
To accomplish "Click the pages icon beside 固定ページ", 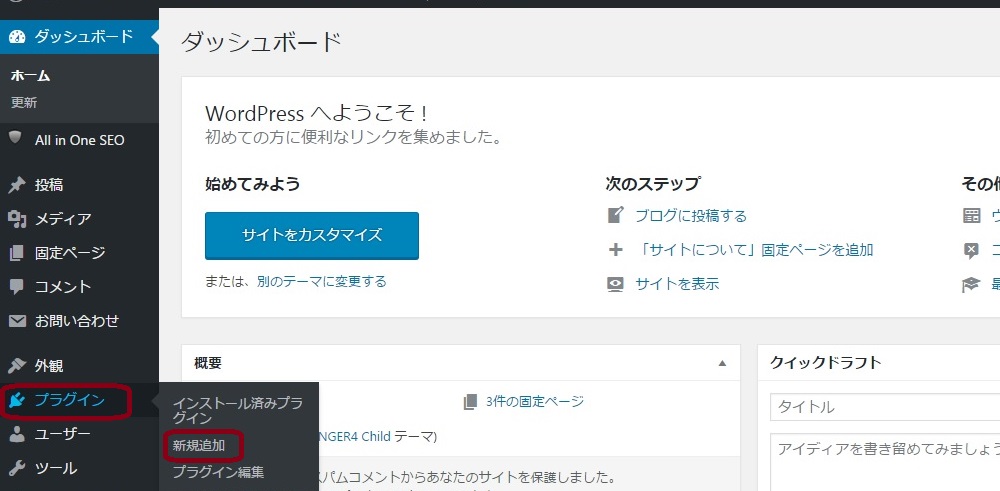I will (17, 253).
